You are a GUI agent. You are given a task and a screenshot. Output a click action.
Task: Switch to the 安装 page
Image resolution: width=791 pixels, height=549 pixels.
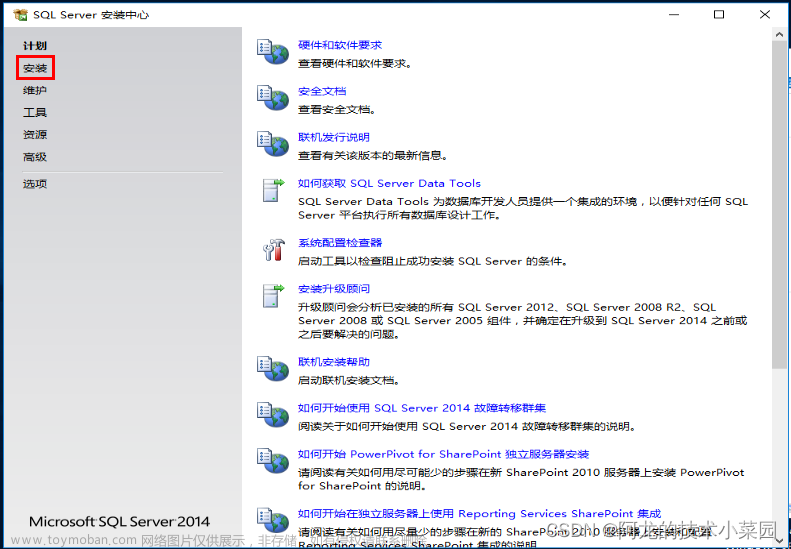tap(35, 68)
